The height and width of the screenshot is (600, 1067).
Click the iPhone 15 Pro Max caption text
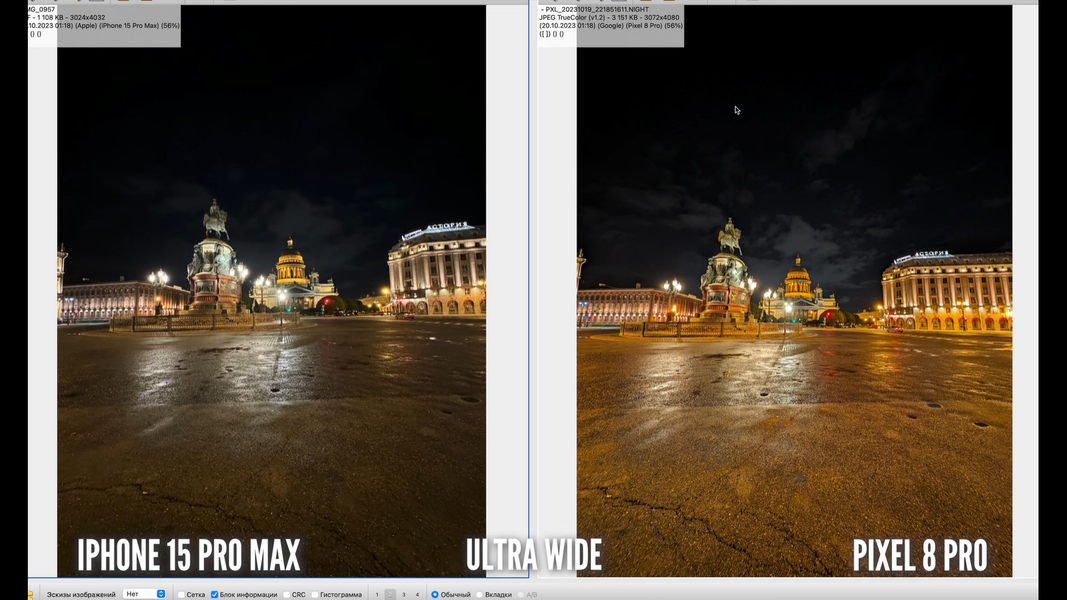pyautogui.click(x=188, y=555)
